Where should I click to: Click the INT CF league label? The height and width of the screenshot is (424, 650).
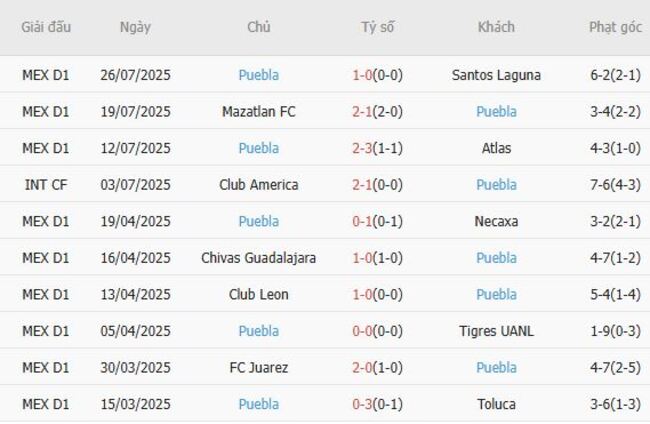pos(46,185)
